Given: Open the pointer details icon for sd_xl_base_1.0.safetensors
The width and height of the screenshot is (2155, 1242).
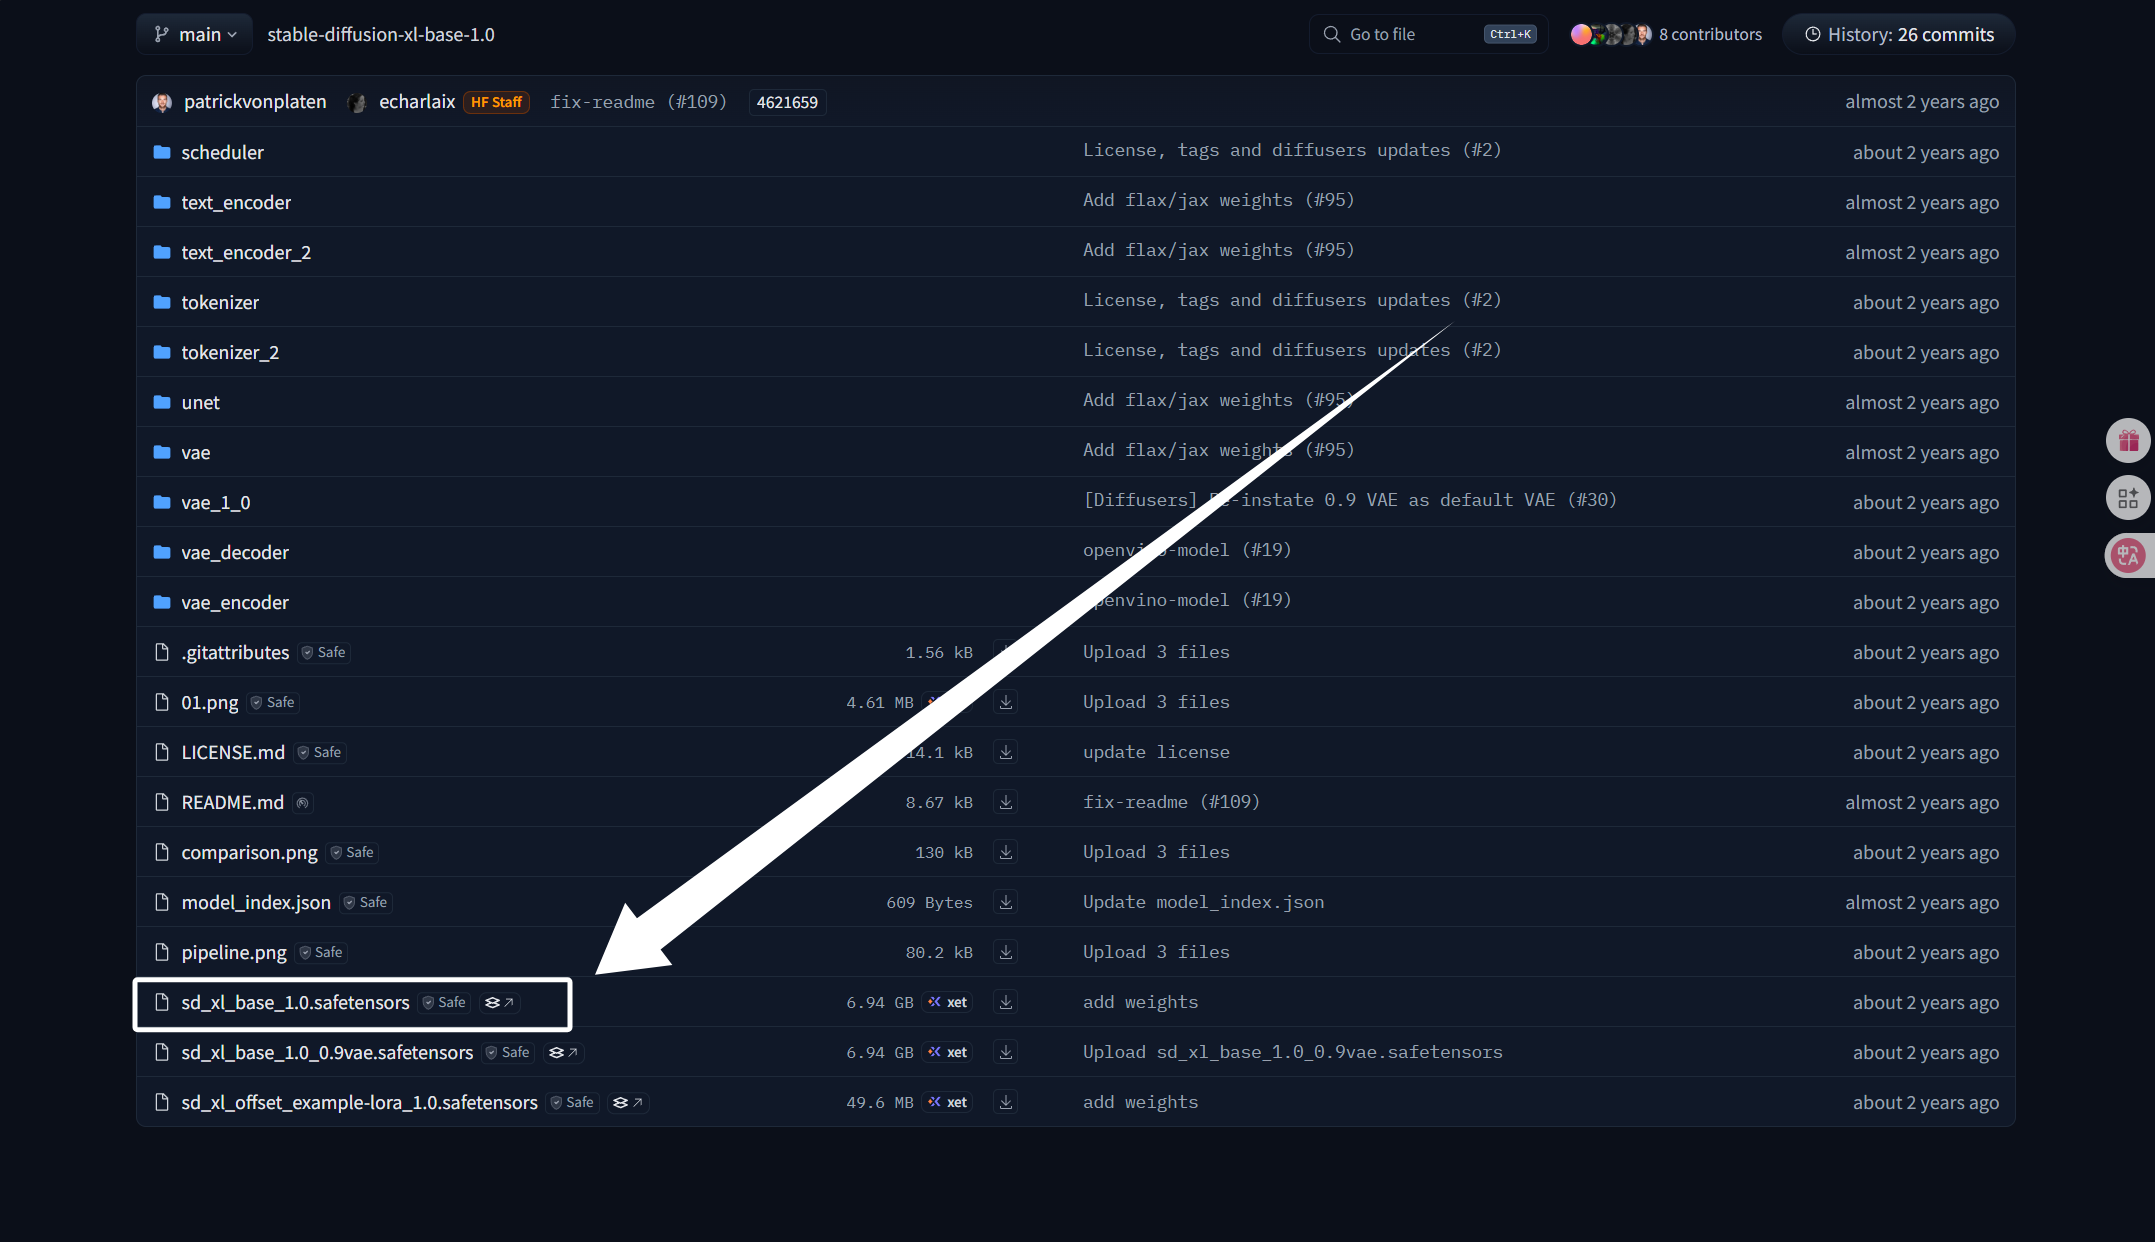Looking at the screenshot, I should (x=499, y=1002).
